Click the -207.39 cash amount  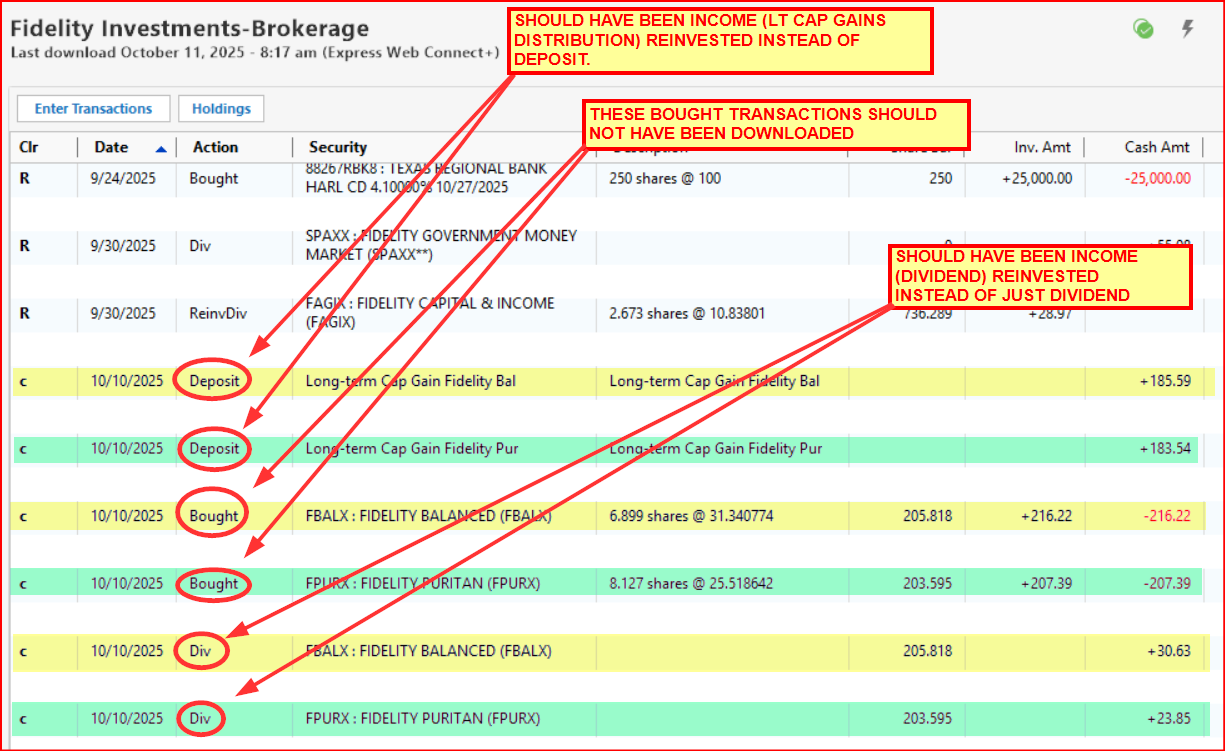point(1166,583)
